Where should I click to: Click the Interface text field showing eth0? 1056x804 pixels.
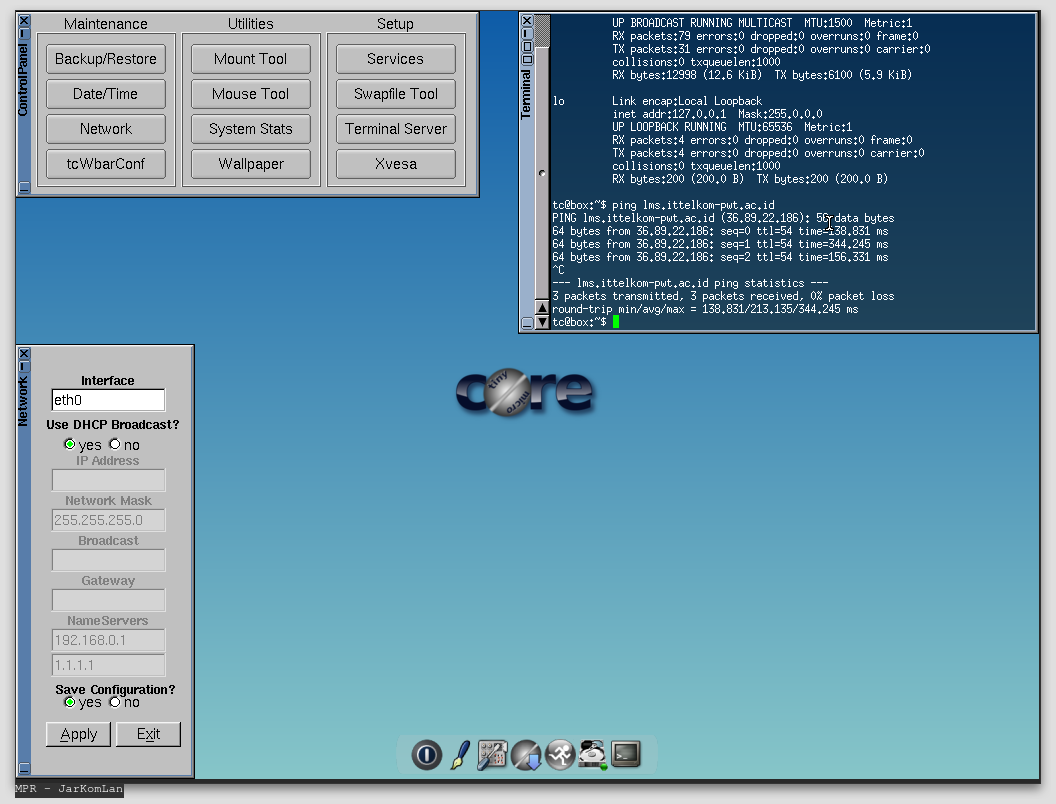(108, 400)
